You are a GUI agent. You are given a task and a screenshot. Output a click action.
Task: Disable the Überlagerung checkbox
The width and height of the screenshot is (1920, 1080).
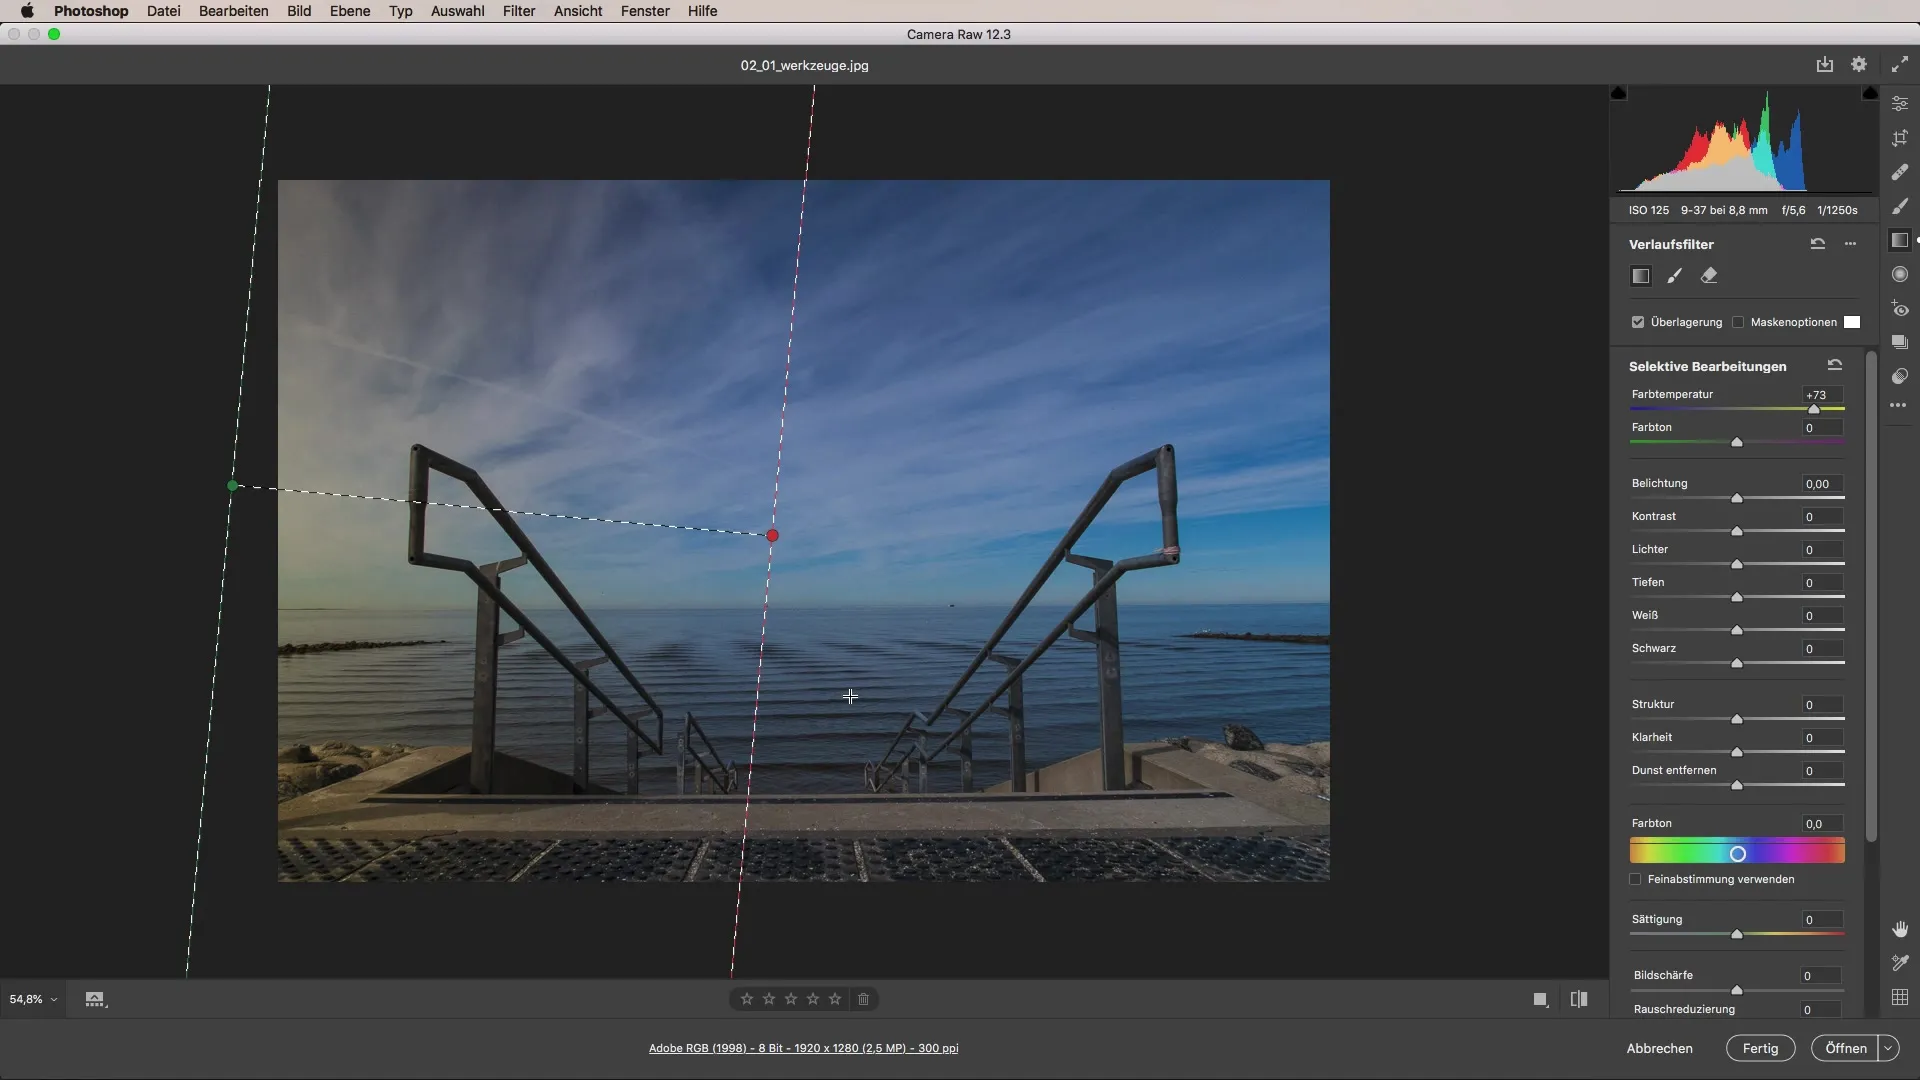pos(1638,322)
